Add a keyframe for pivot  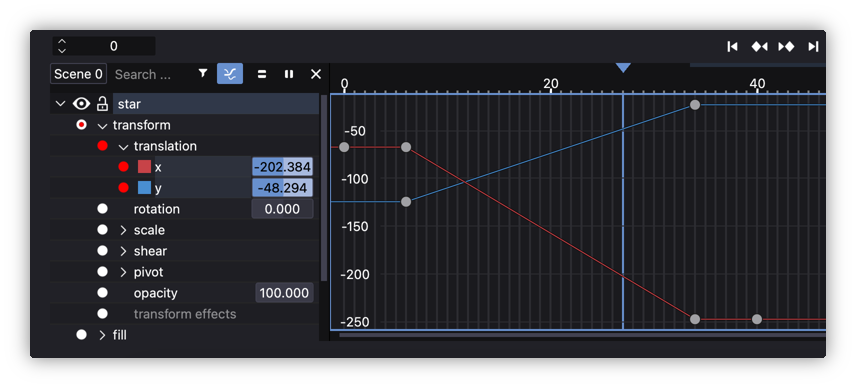click(102, 272)
